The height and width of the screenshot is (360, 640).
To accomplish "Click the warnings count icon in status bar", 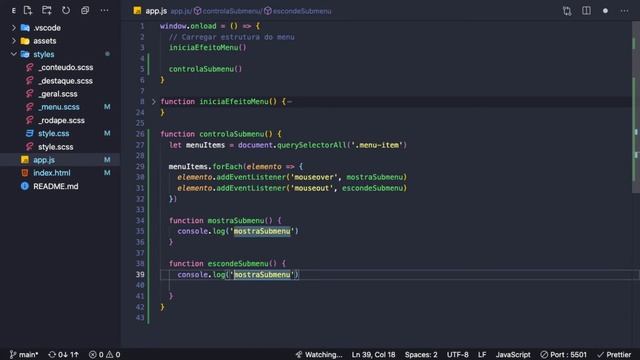I will [109, 354].
